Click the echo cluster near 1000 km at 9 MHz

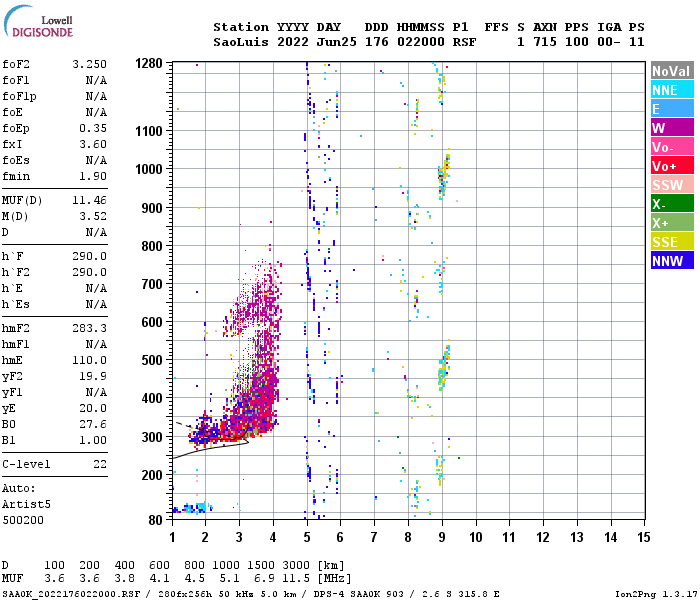point(444,176)
